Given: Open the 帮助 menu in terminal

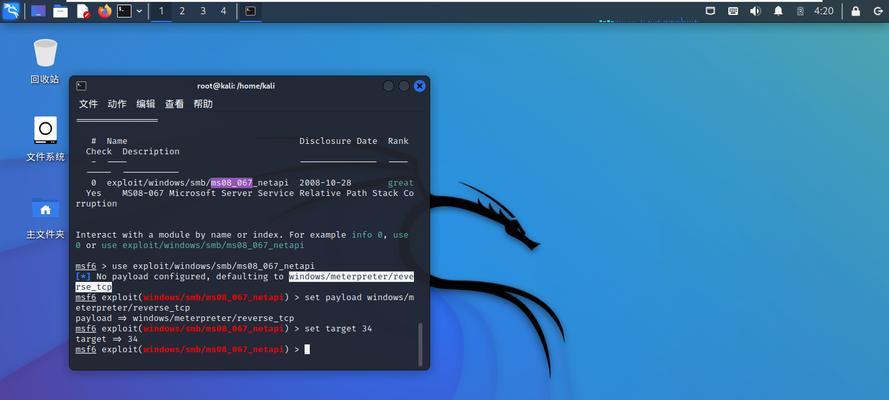Looking at the screenshot, I should [x=203, y=104].
